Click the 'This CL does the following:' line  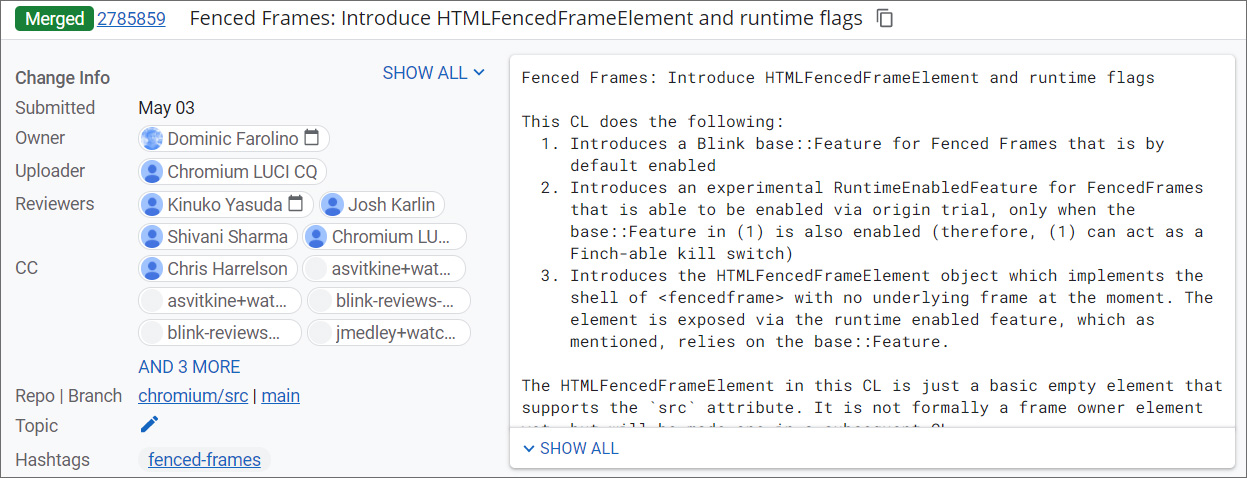tap(653, 122)
